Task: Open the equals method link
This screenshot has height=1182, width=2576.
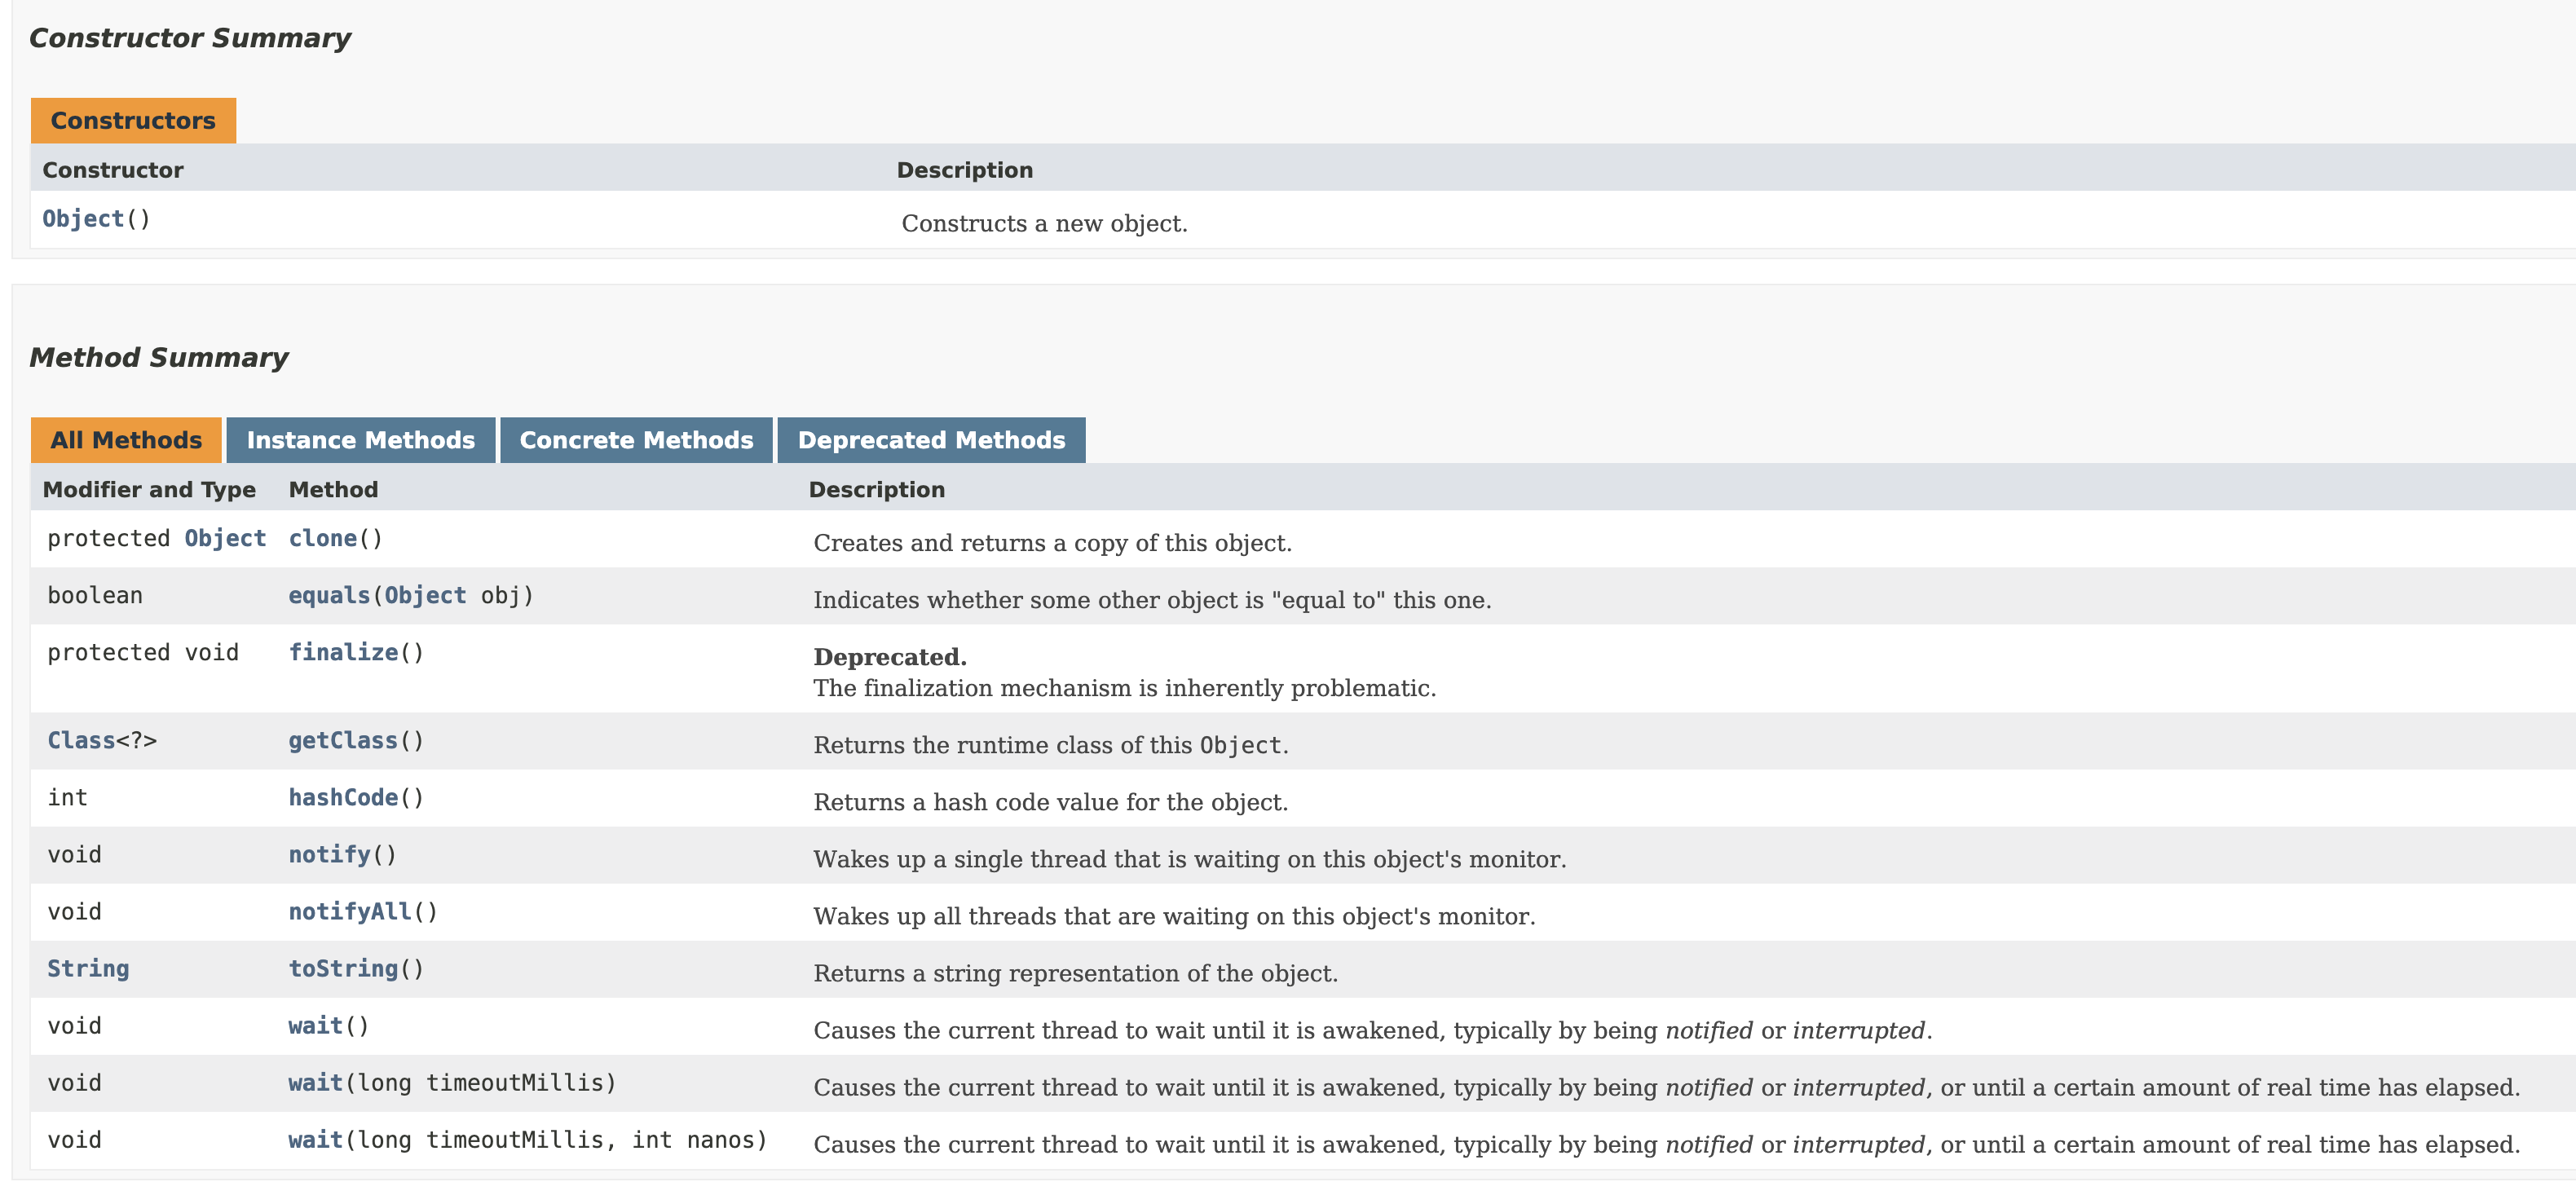Action: [329, 595]
